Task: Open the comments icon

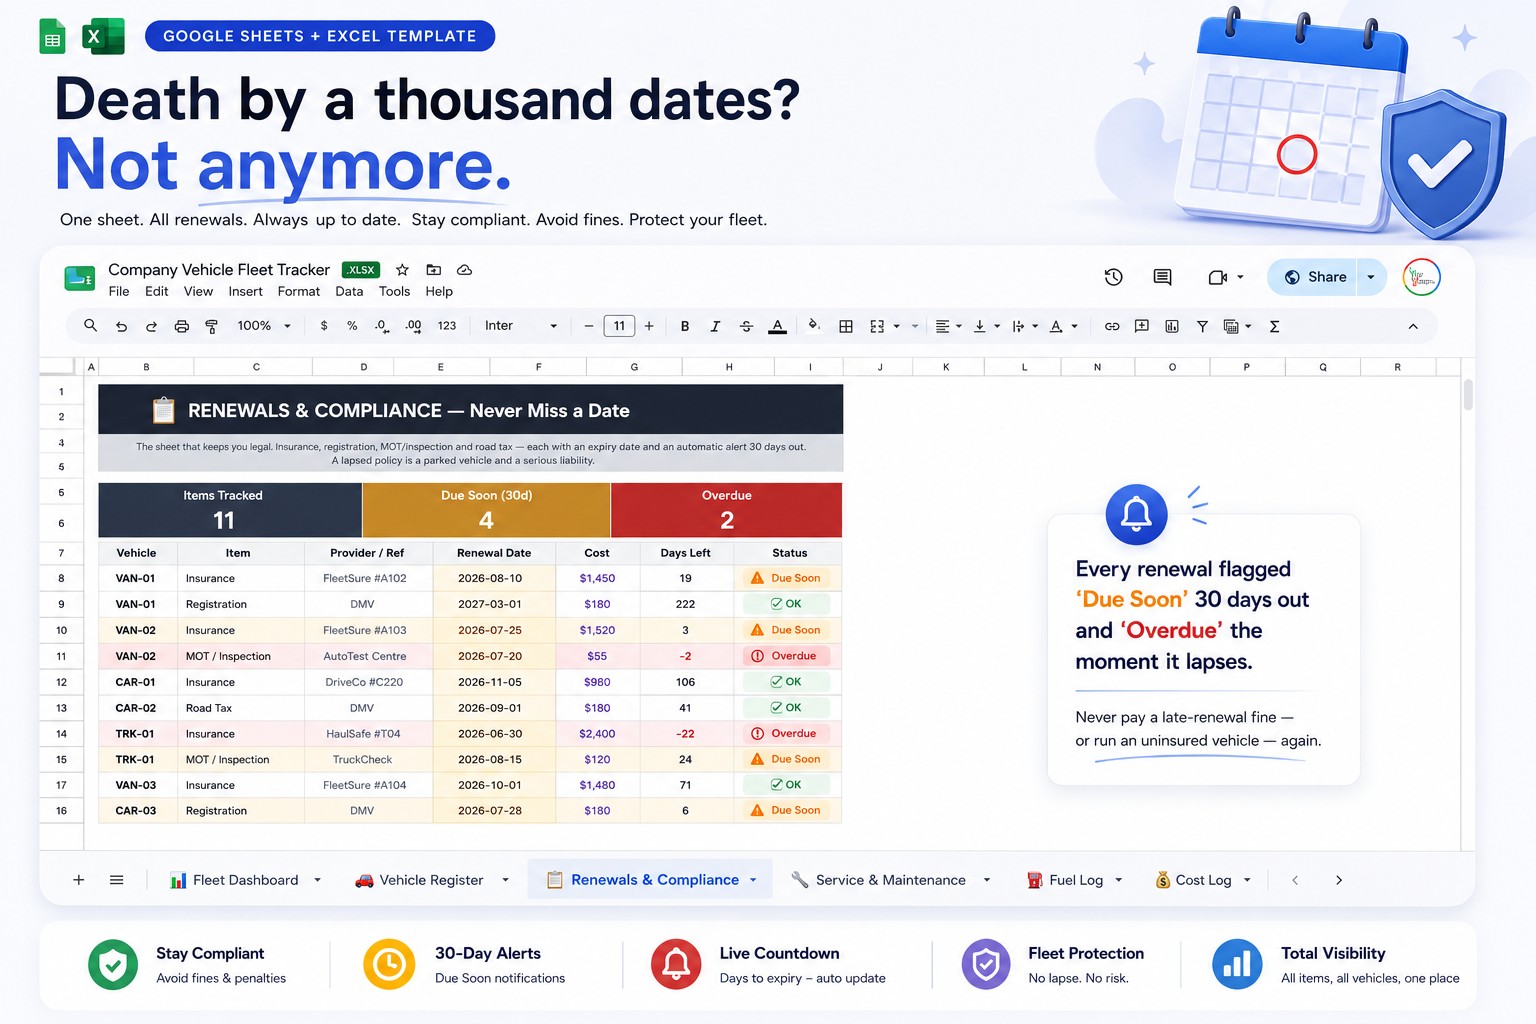Action: click(1162, 277)
